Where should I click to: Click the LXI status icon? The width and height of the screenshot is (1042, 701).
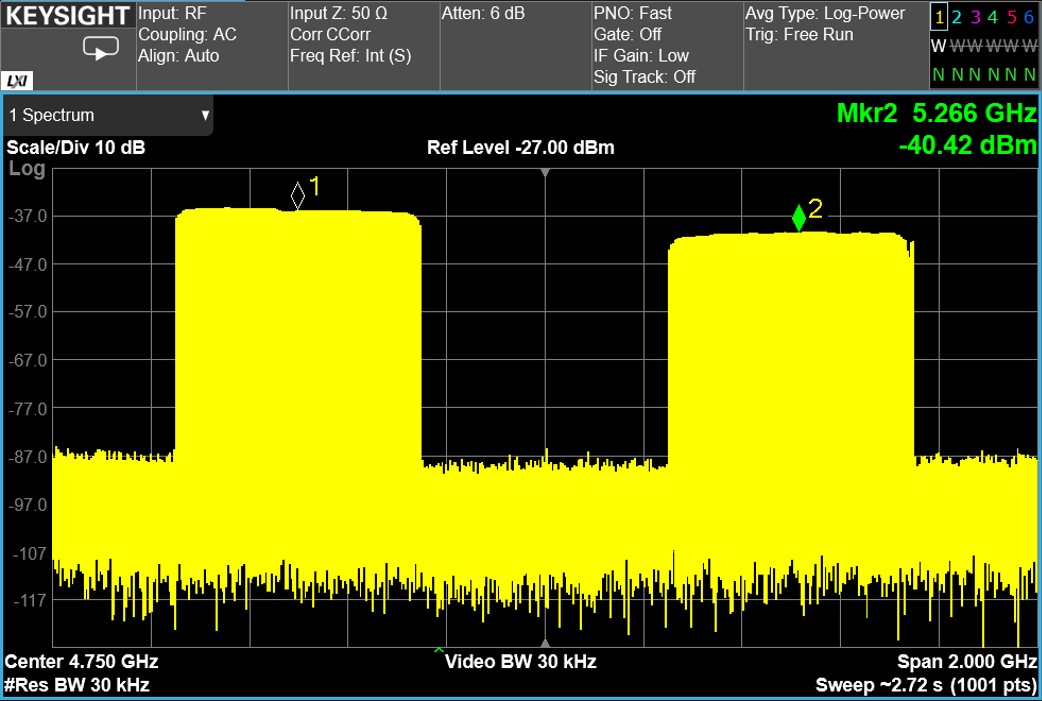[16, 80]
